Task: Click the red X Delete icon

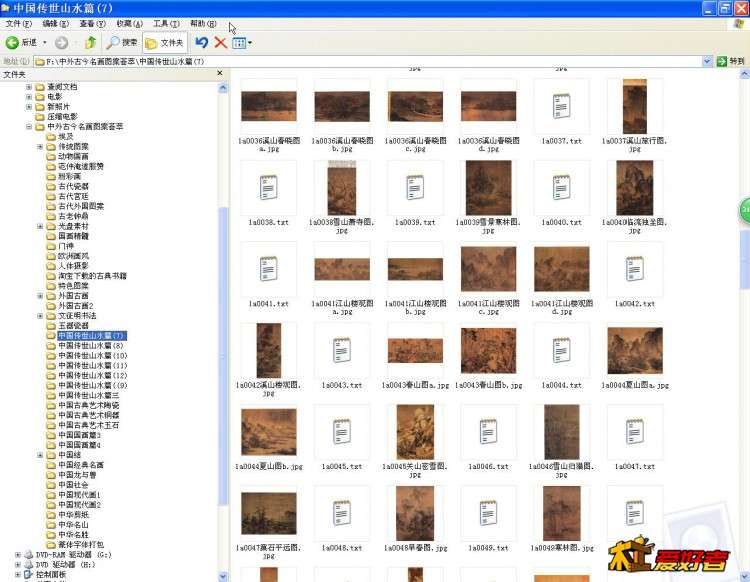Action: click(x=221, y=43)
